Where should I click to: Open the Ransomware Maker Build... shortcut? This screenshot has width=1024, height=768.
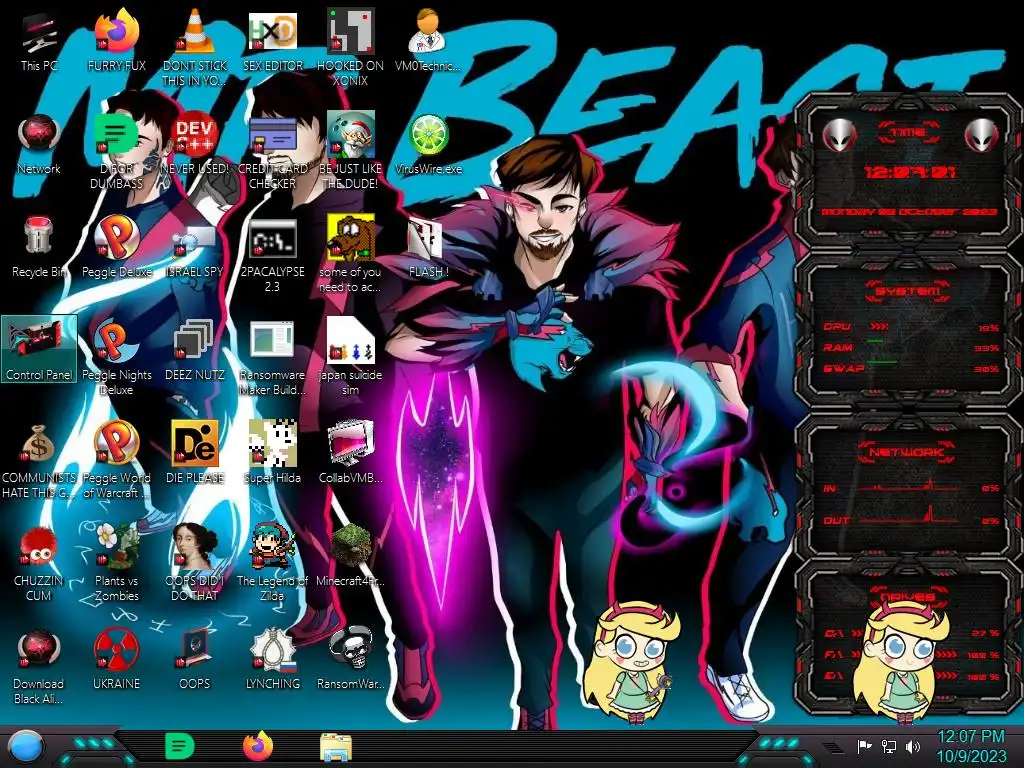[x=272, y=357]
